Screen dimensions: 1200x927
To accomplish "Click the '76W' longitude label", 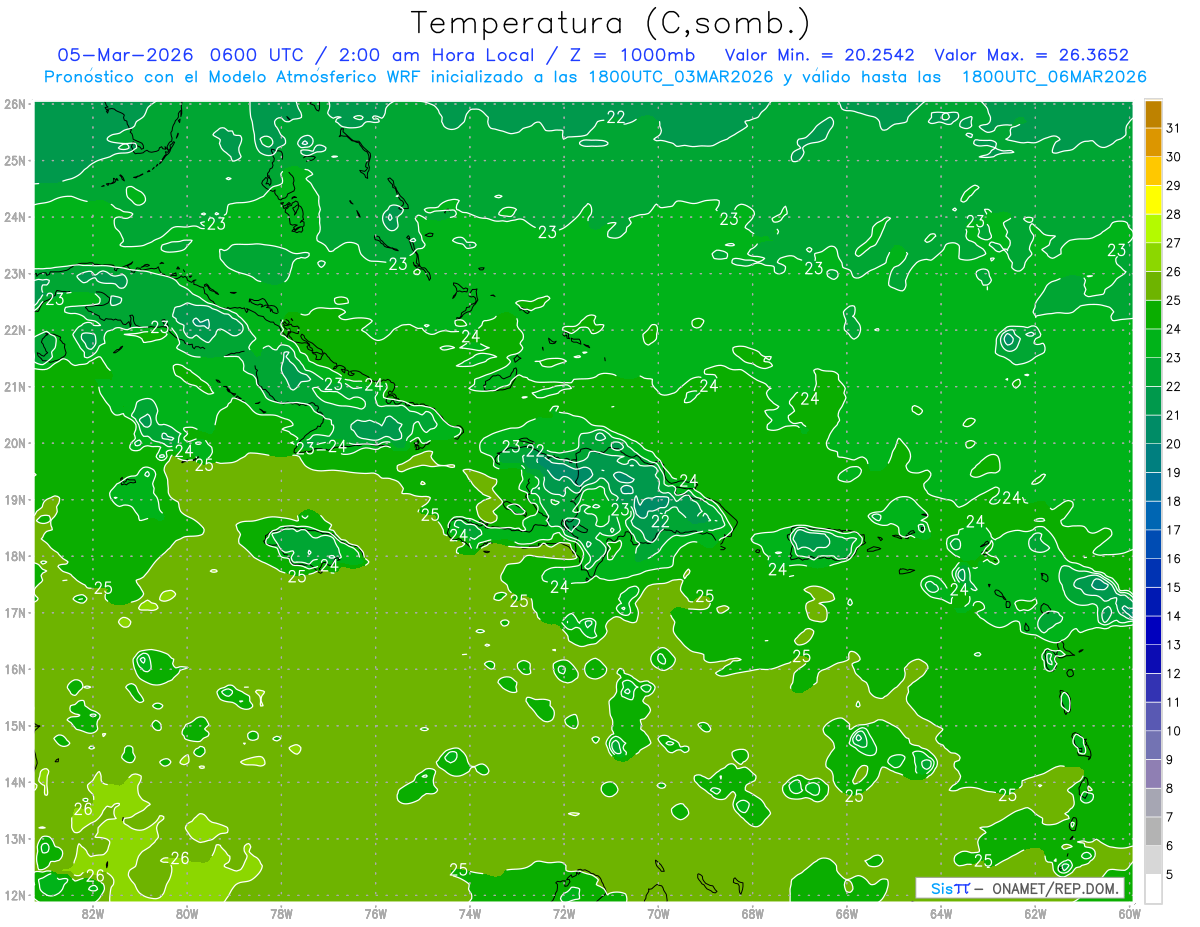I will [376, 914].
